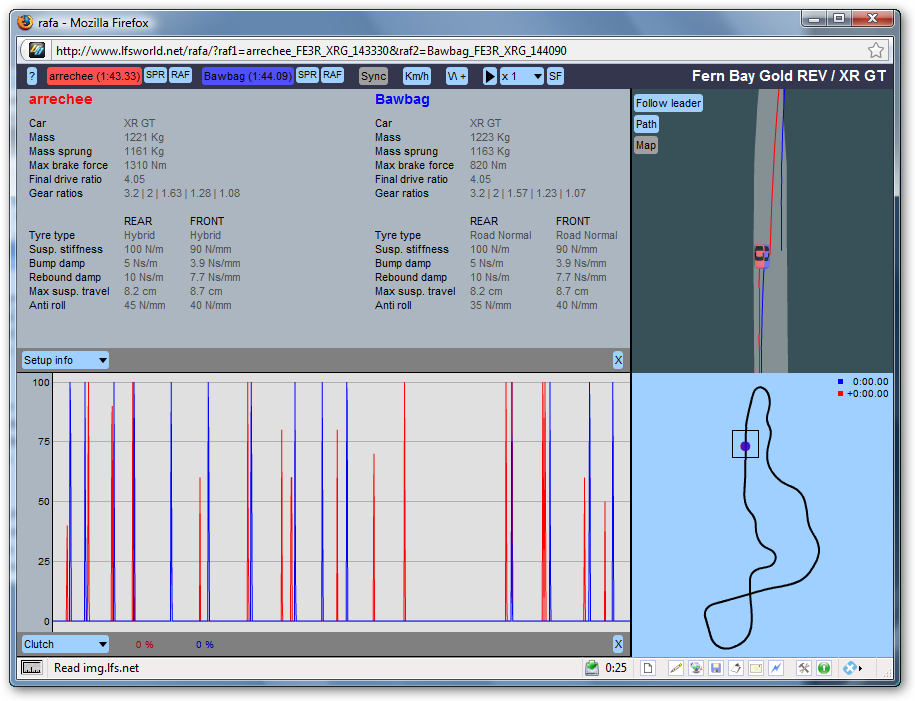Viewport: 915px width, 701px height.
Task: Click the Fern Bay Gold REV / XR GT title
Action: (788, 76)
